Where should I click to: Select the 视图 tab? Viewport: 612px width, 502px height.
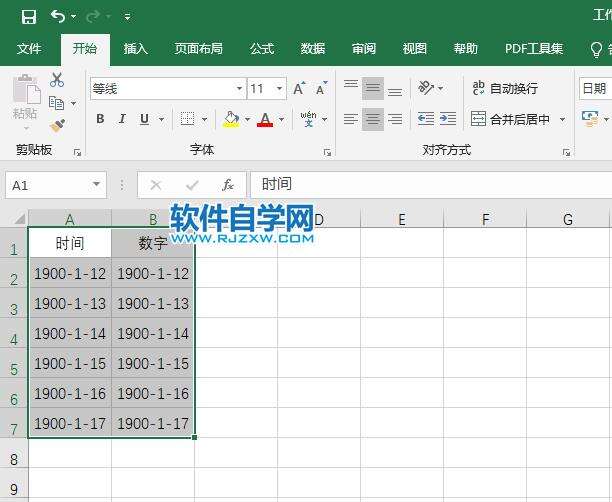coord(415,49)
